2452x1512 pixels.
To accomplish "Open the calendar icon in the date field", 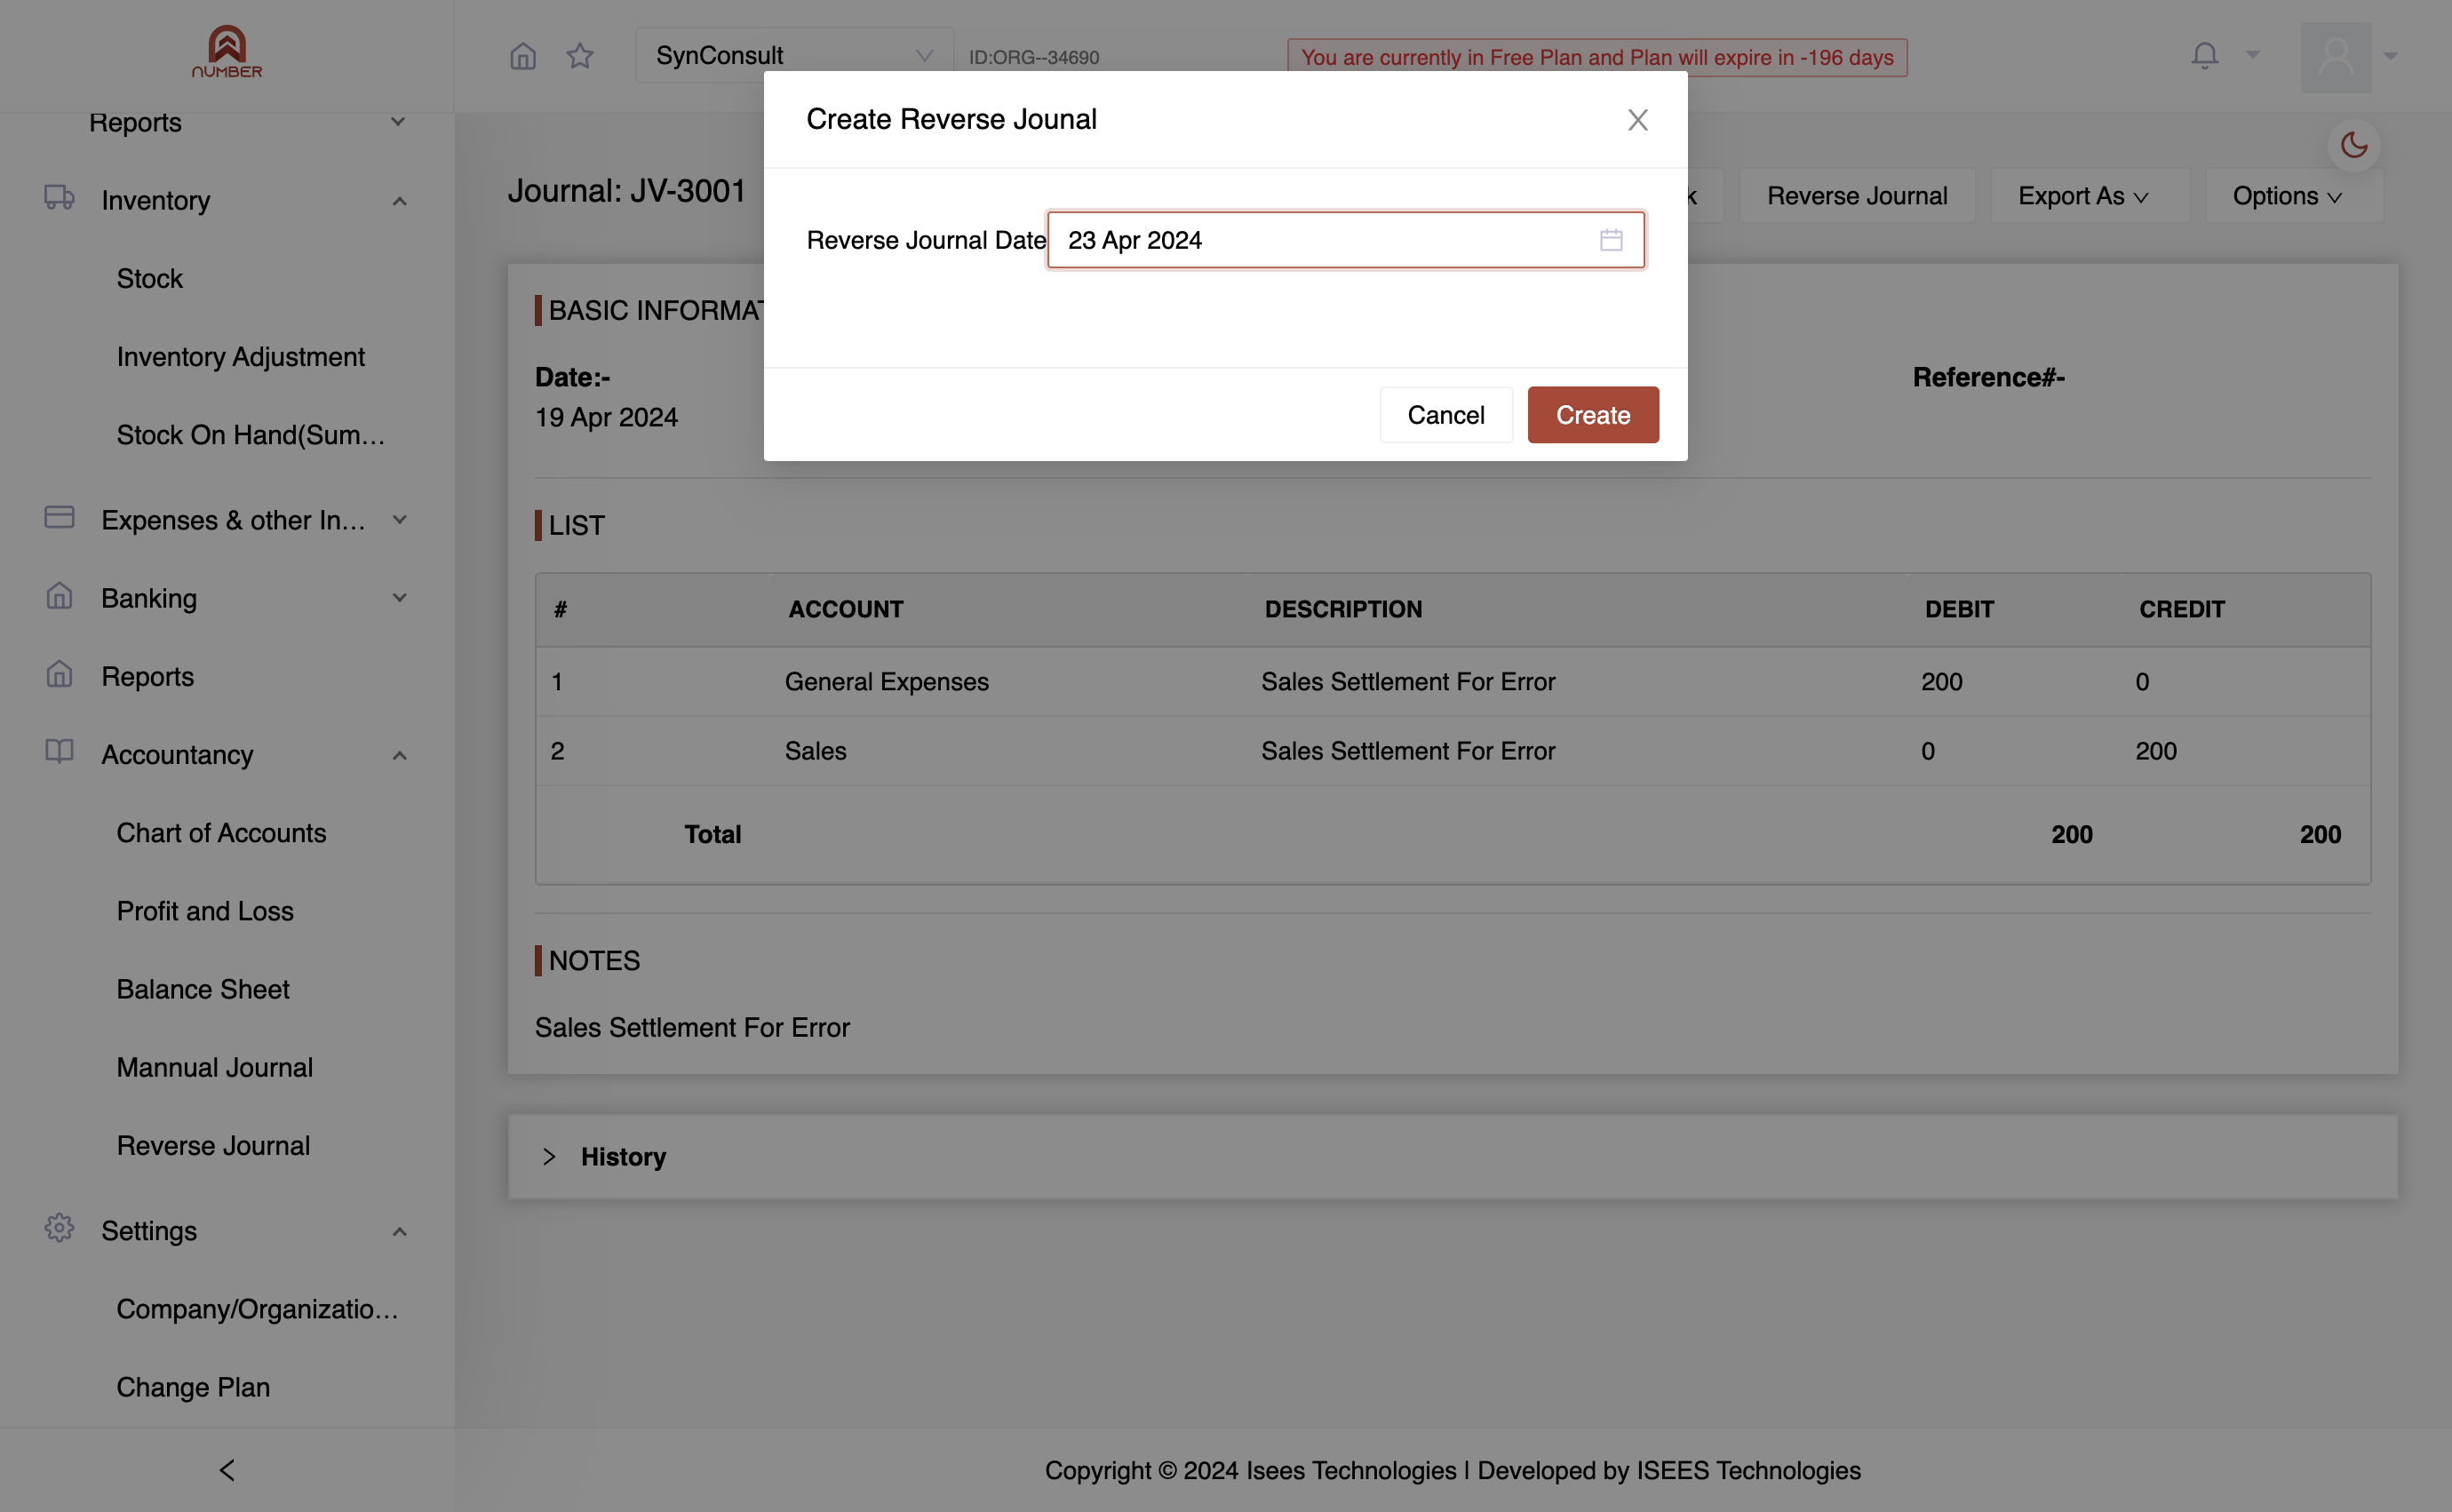I will (1611, 240).
